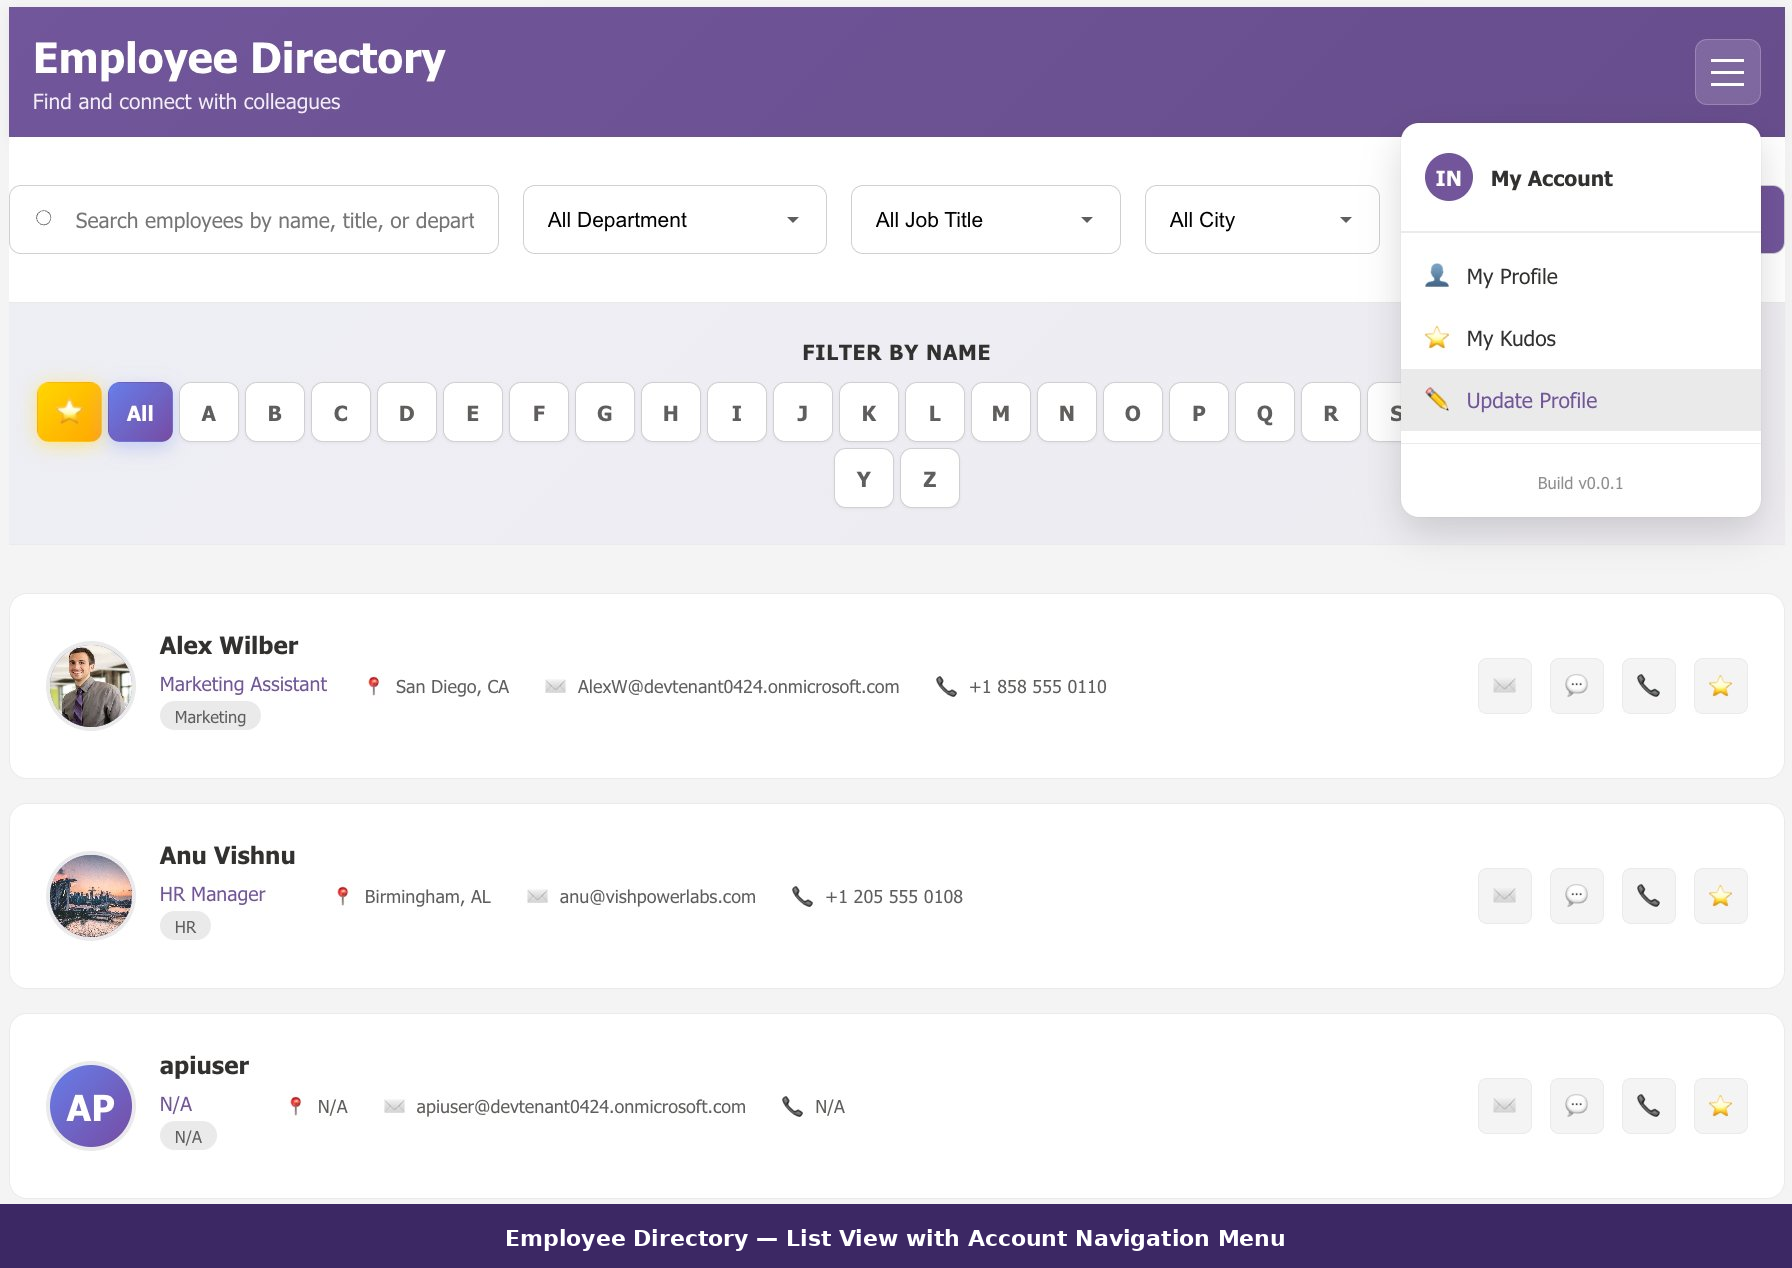Give kudos star to Anu Vishnu

click(x=1720, y=896)
